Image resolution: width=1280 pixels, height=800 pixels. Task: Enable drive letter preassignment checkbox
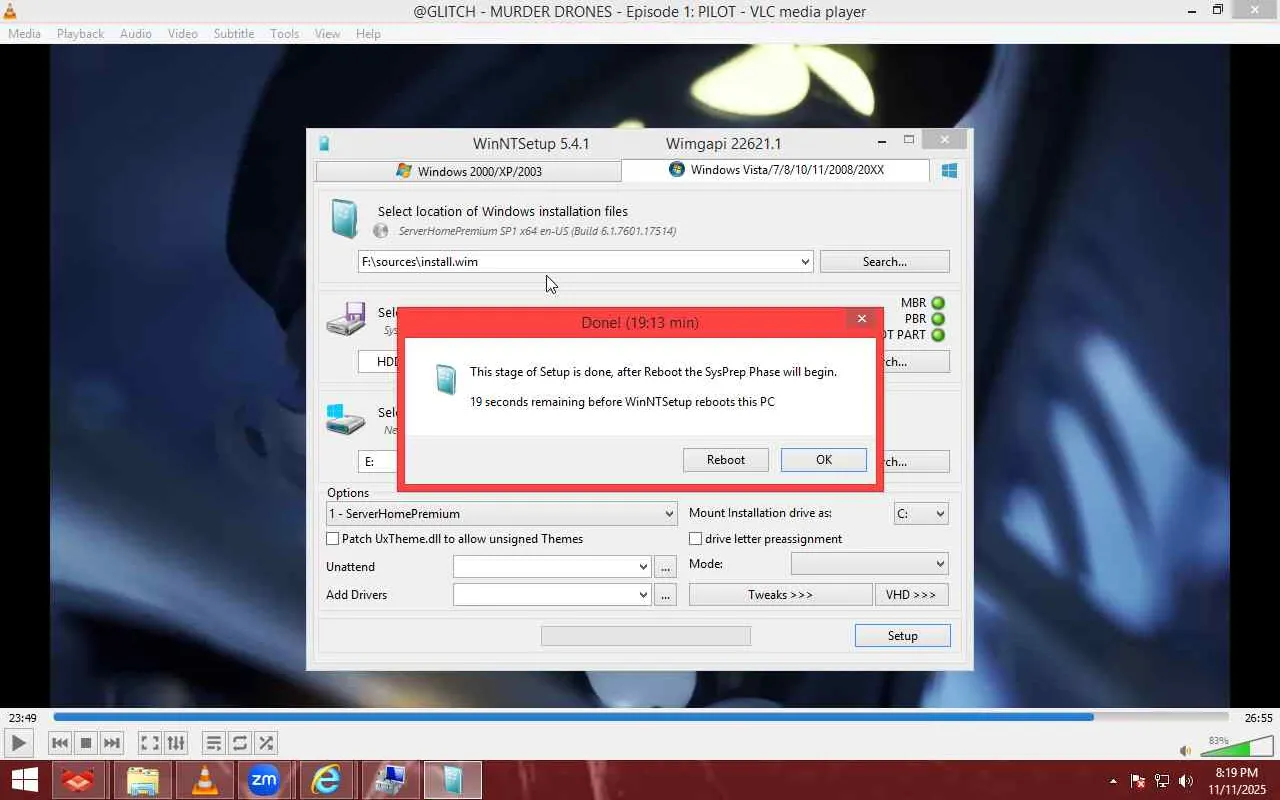[696, 539]
